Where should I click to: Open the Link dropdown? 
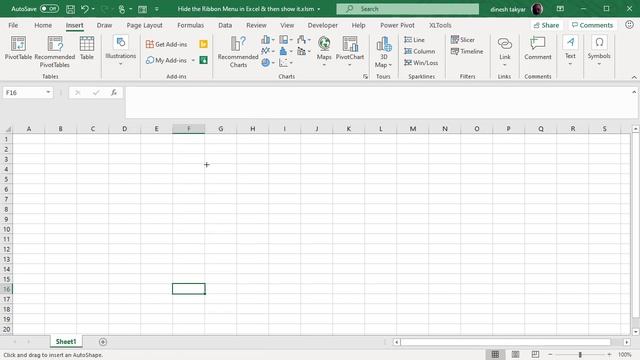[504, 51]
